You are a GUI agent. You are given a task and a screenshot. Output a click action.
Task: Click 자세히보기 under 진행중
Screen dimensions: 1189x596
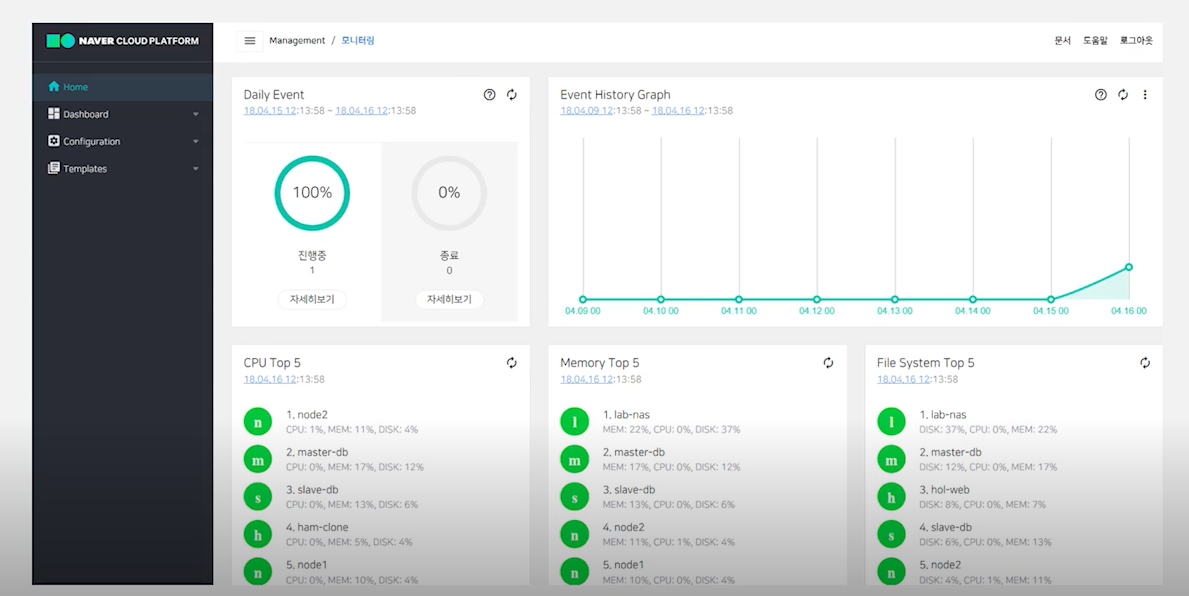(312, 300)
